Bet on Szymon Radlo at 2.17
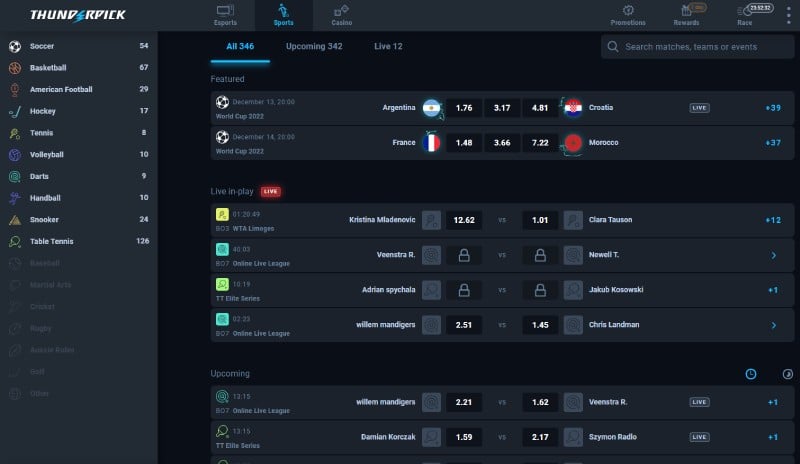 click(x=540, y=437)
